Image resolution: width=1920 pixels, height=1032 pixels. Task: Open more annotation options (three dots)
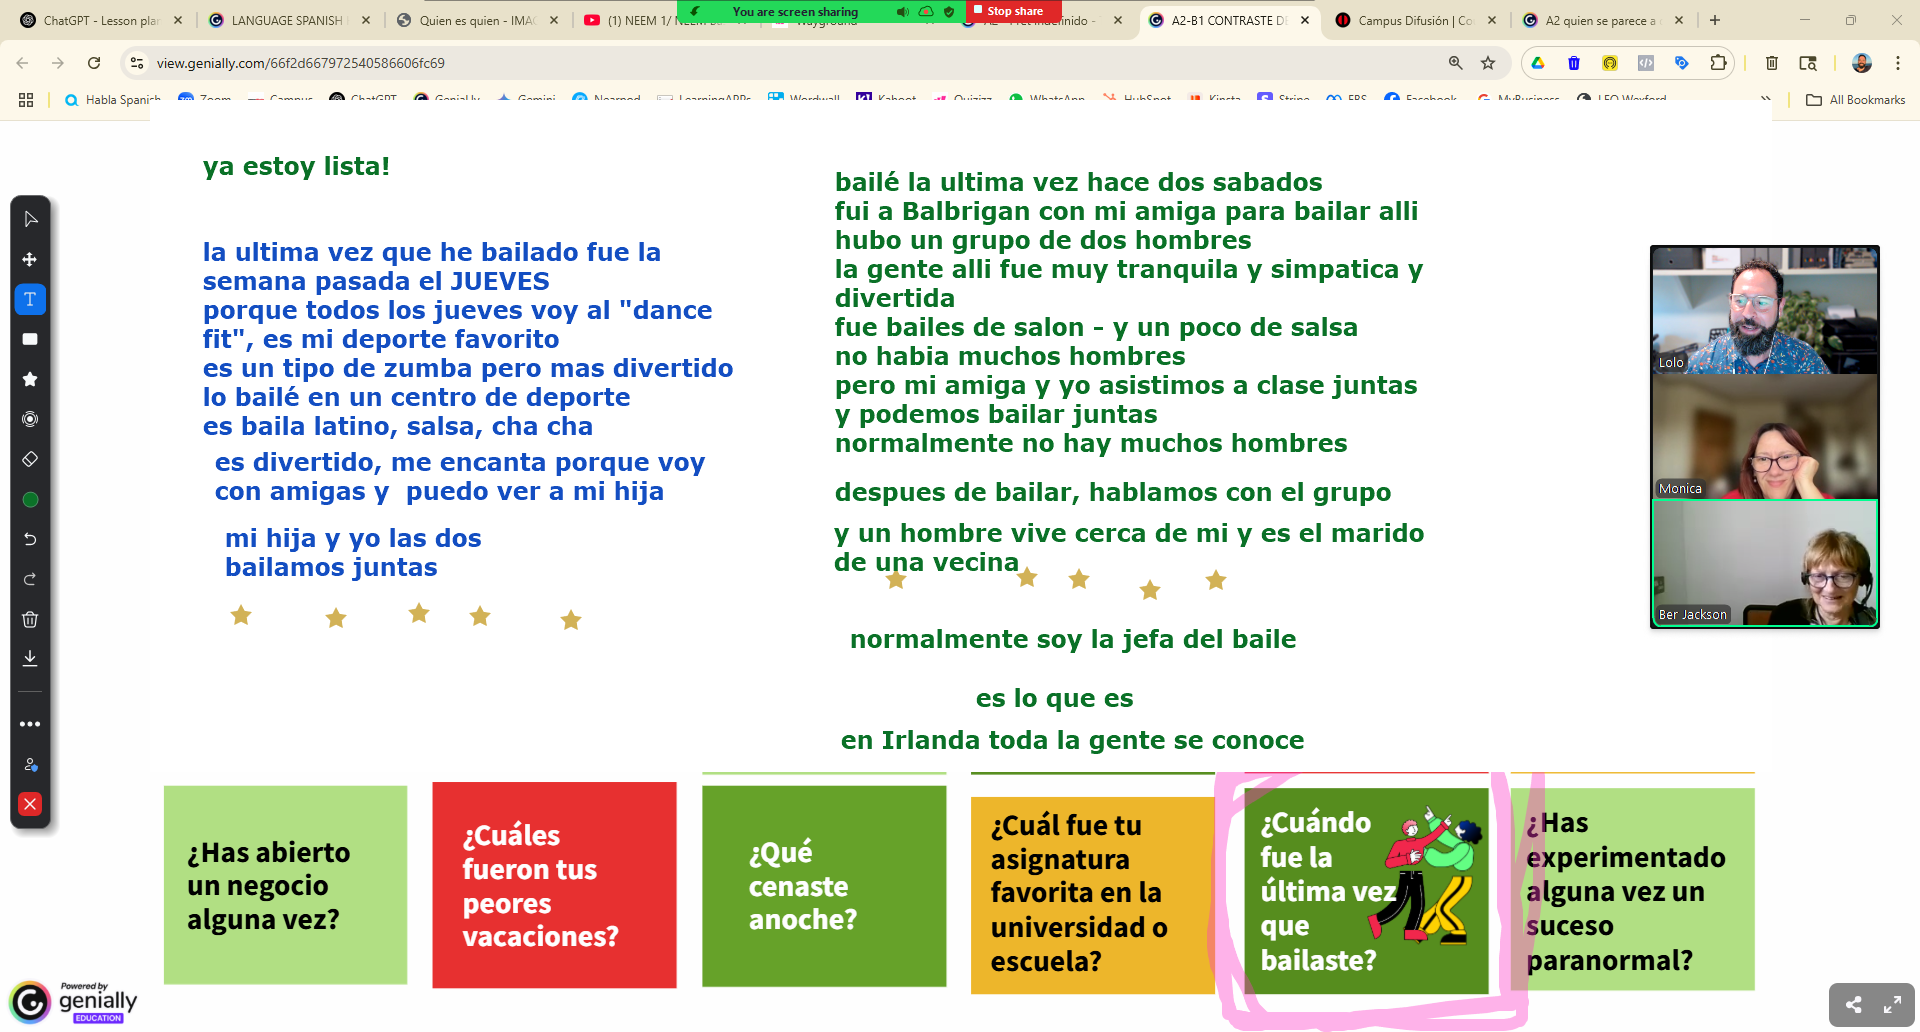point(30,724)
